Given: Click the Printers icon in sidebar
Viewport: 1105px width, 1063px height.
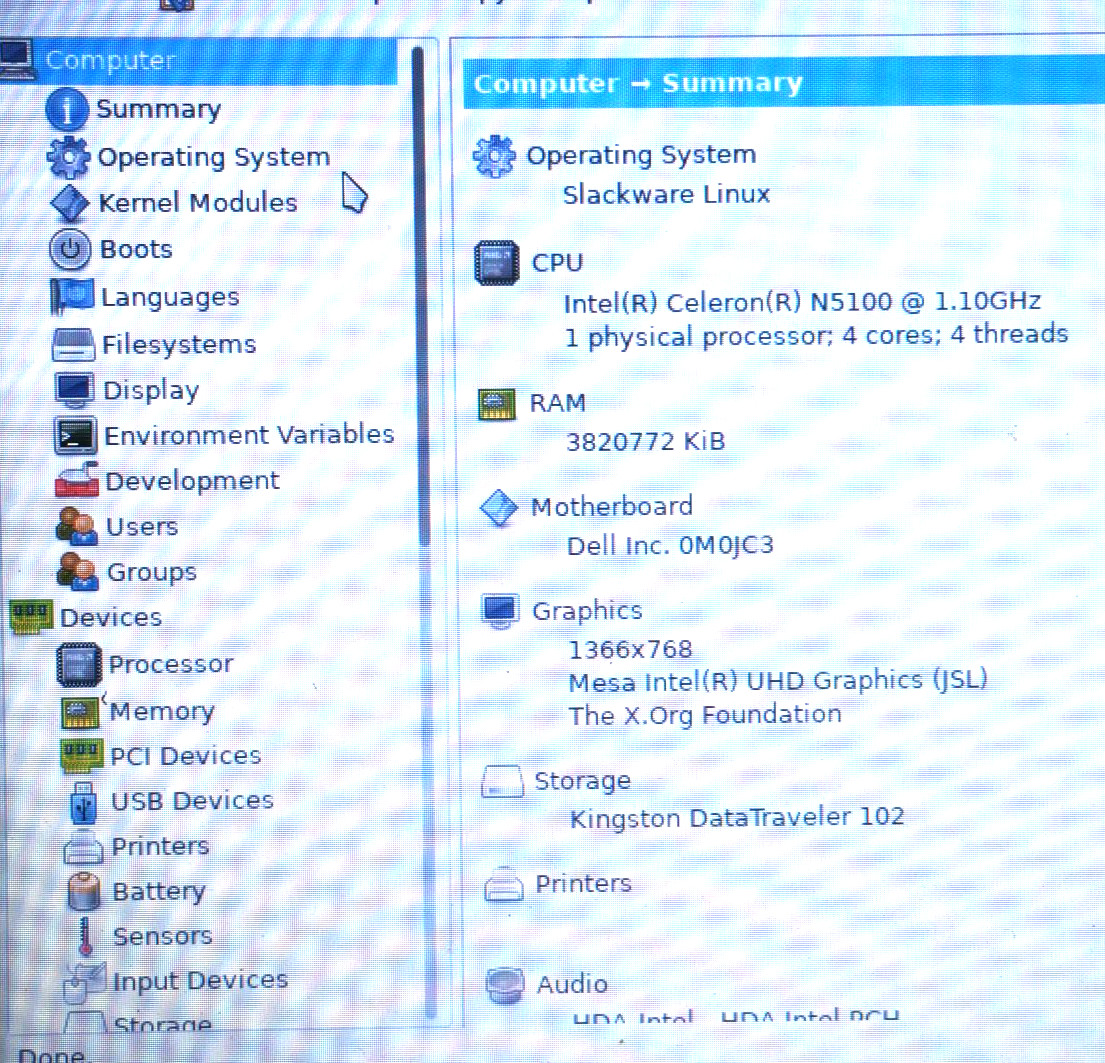Looking at the screenshot, I should (84, 847).
